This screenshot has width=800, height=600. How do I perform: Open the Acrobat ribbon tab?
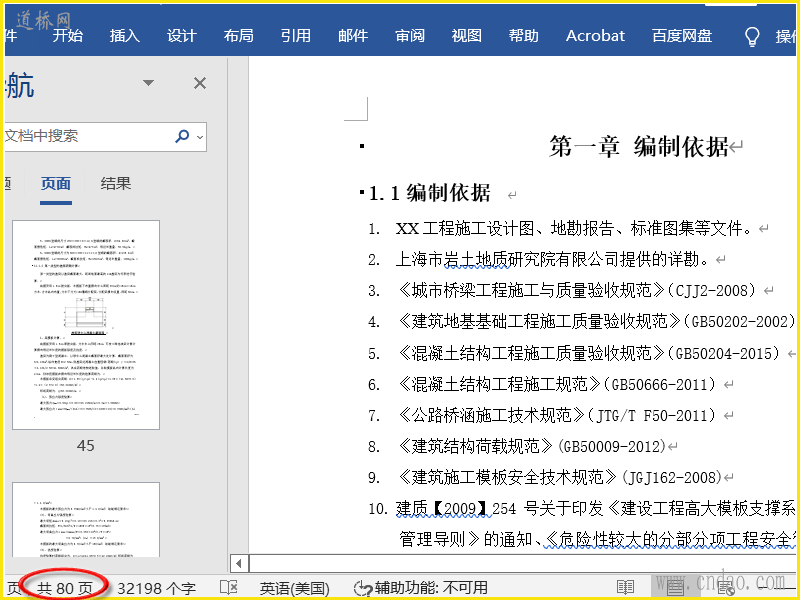pos(595,36)
